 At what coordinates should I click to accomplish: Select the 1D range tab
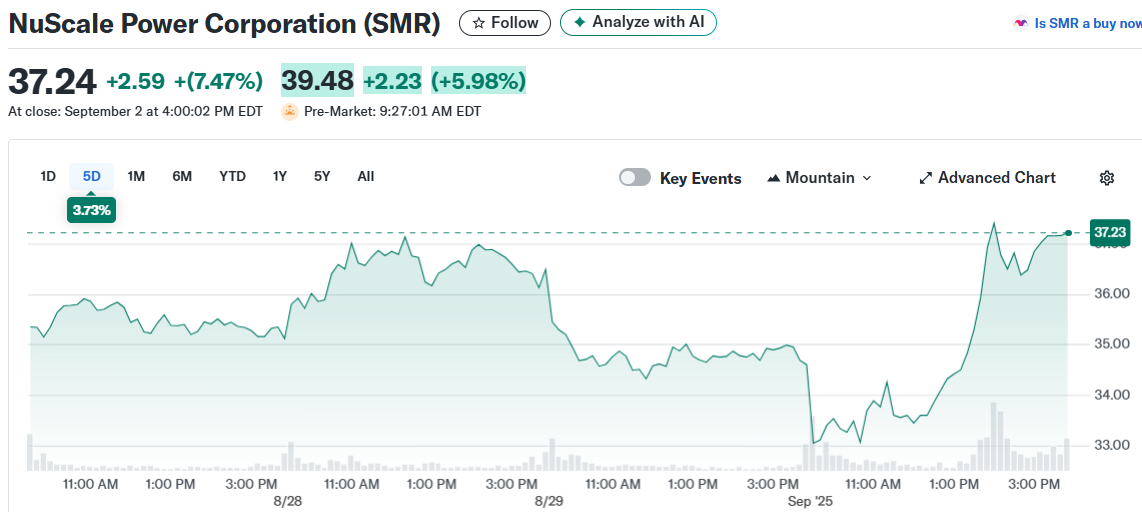pyautogui.click(x=48, y=176)
